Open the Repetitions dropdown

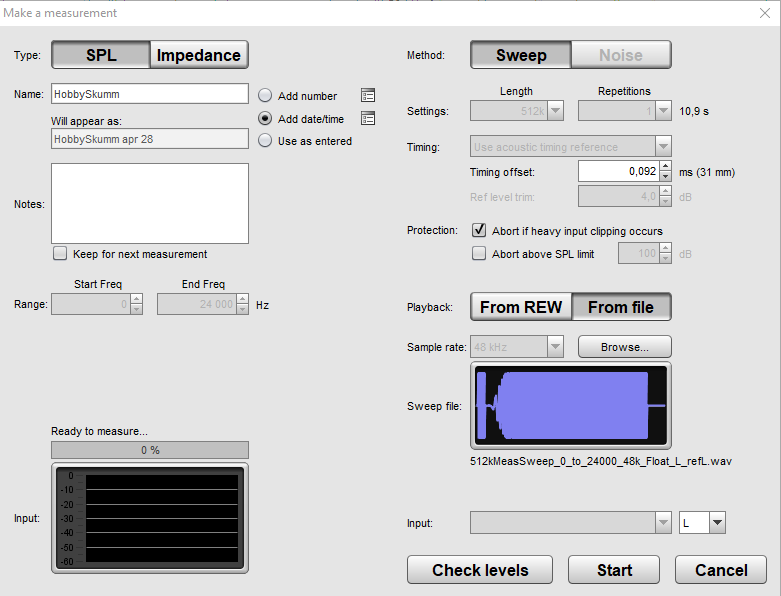point(663,111)
